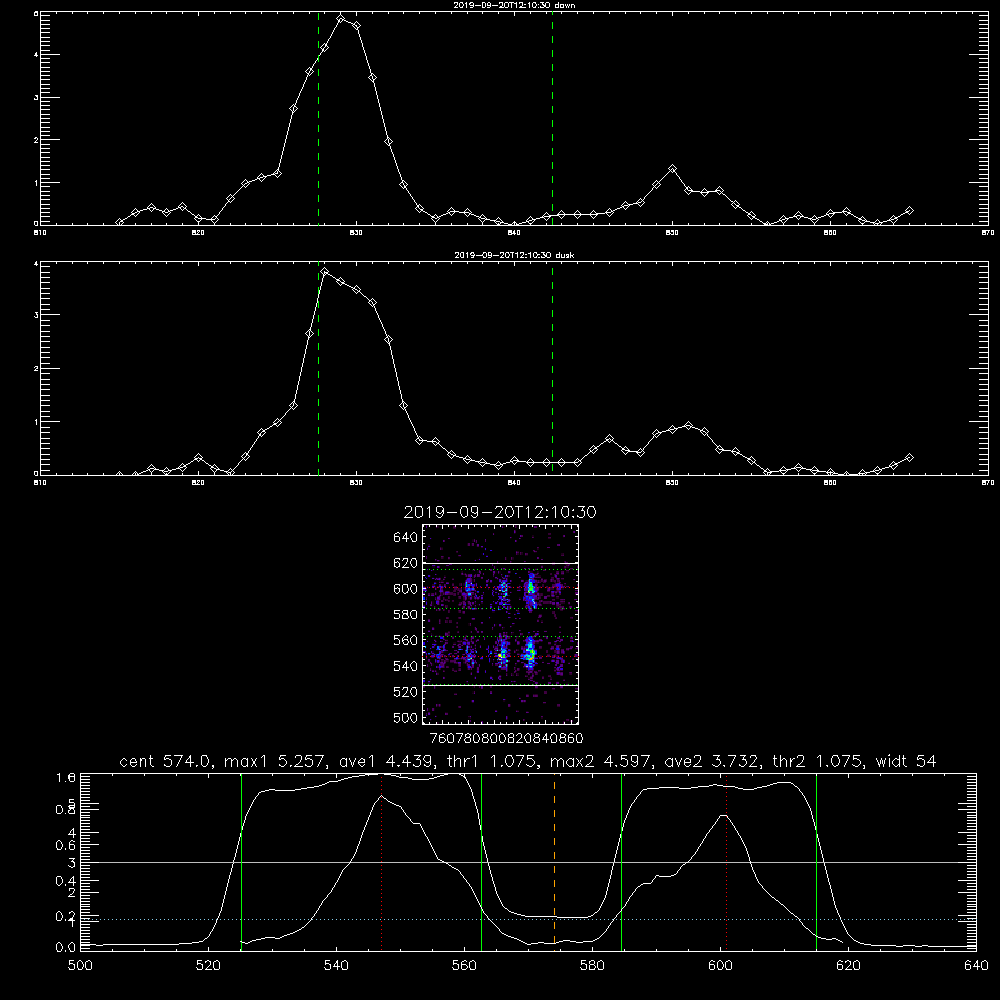Image resolution: width=1000 pixels, height=1000 pixels.
Task: Click the green vertical line near 563
Action: pyautogui.click(x=482, y=860)
